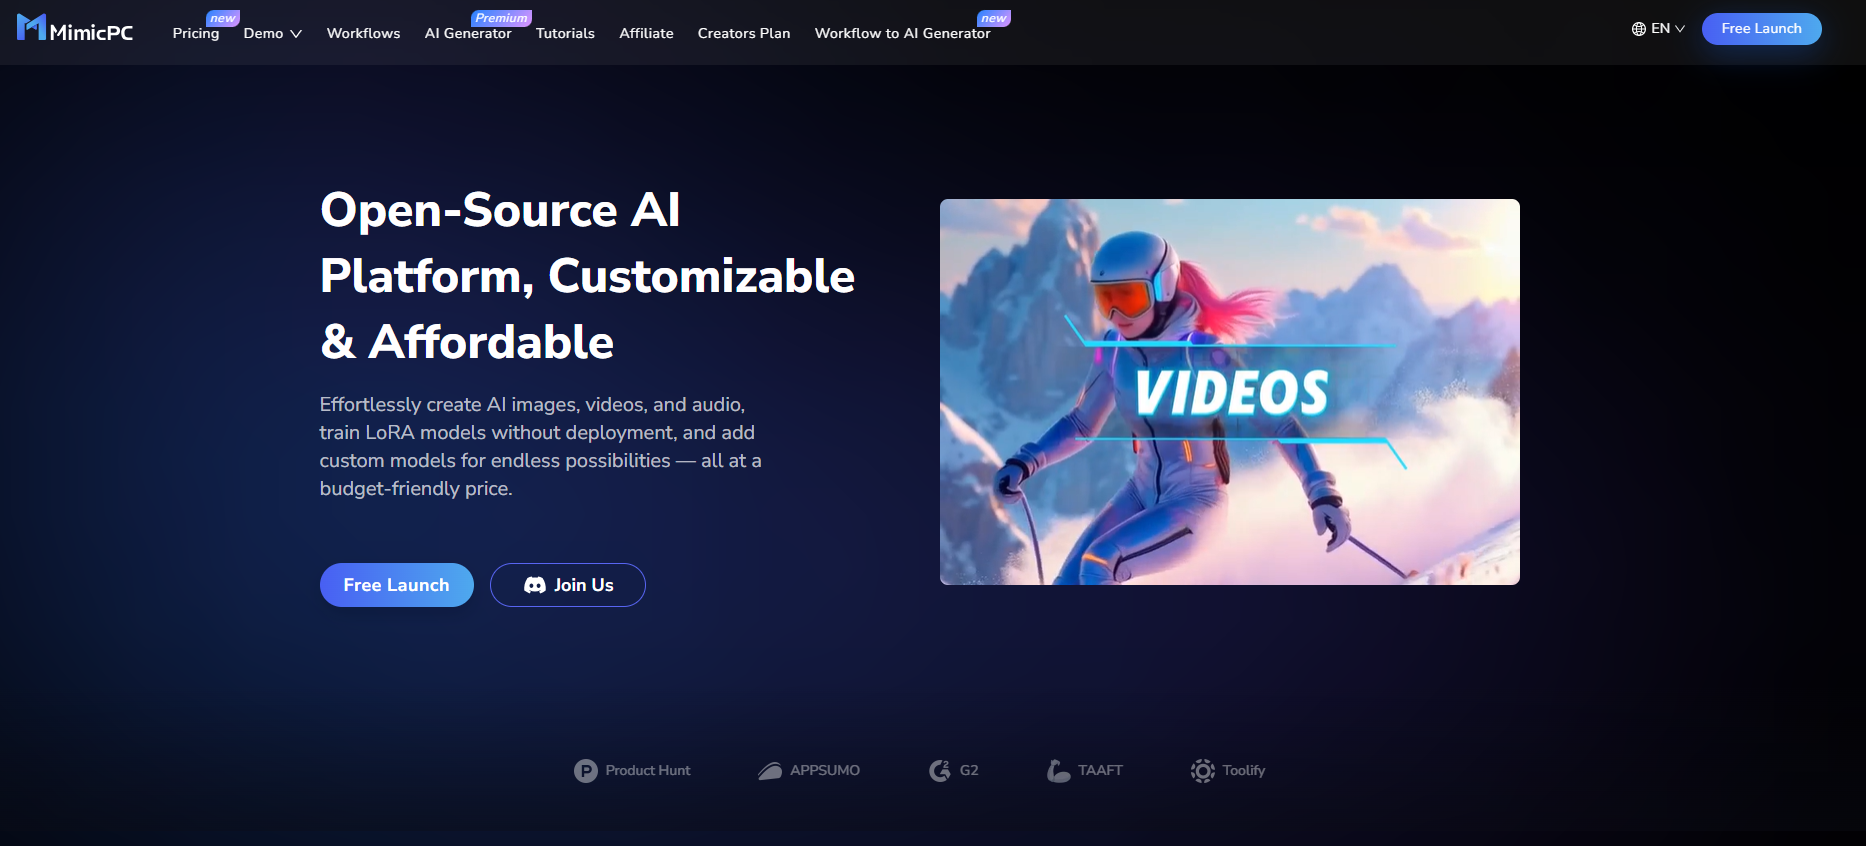
Task: Open the Workflows menu item
Action: [x=364, y=33]
